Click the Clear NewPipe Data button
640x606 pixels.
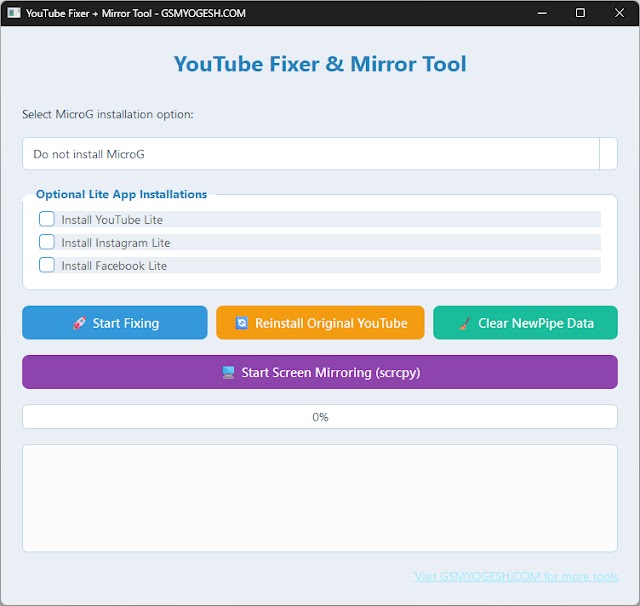[x=525, y=323]
